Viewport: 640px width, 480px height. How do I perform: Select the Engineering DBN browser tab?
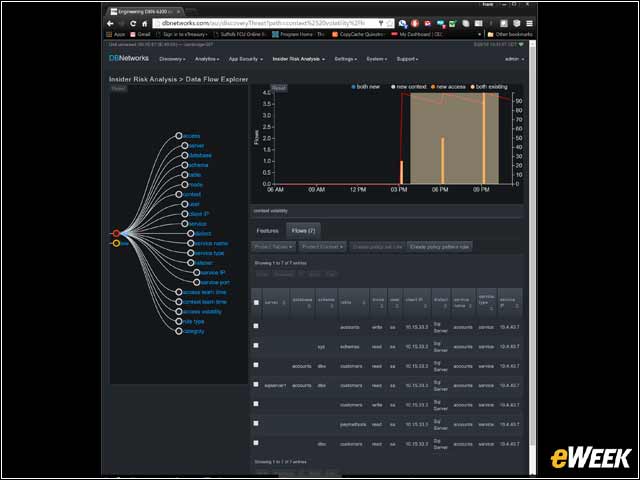point(147,12)
